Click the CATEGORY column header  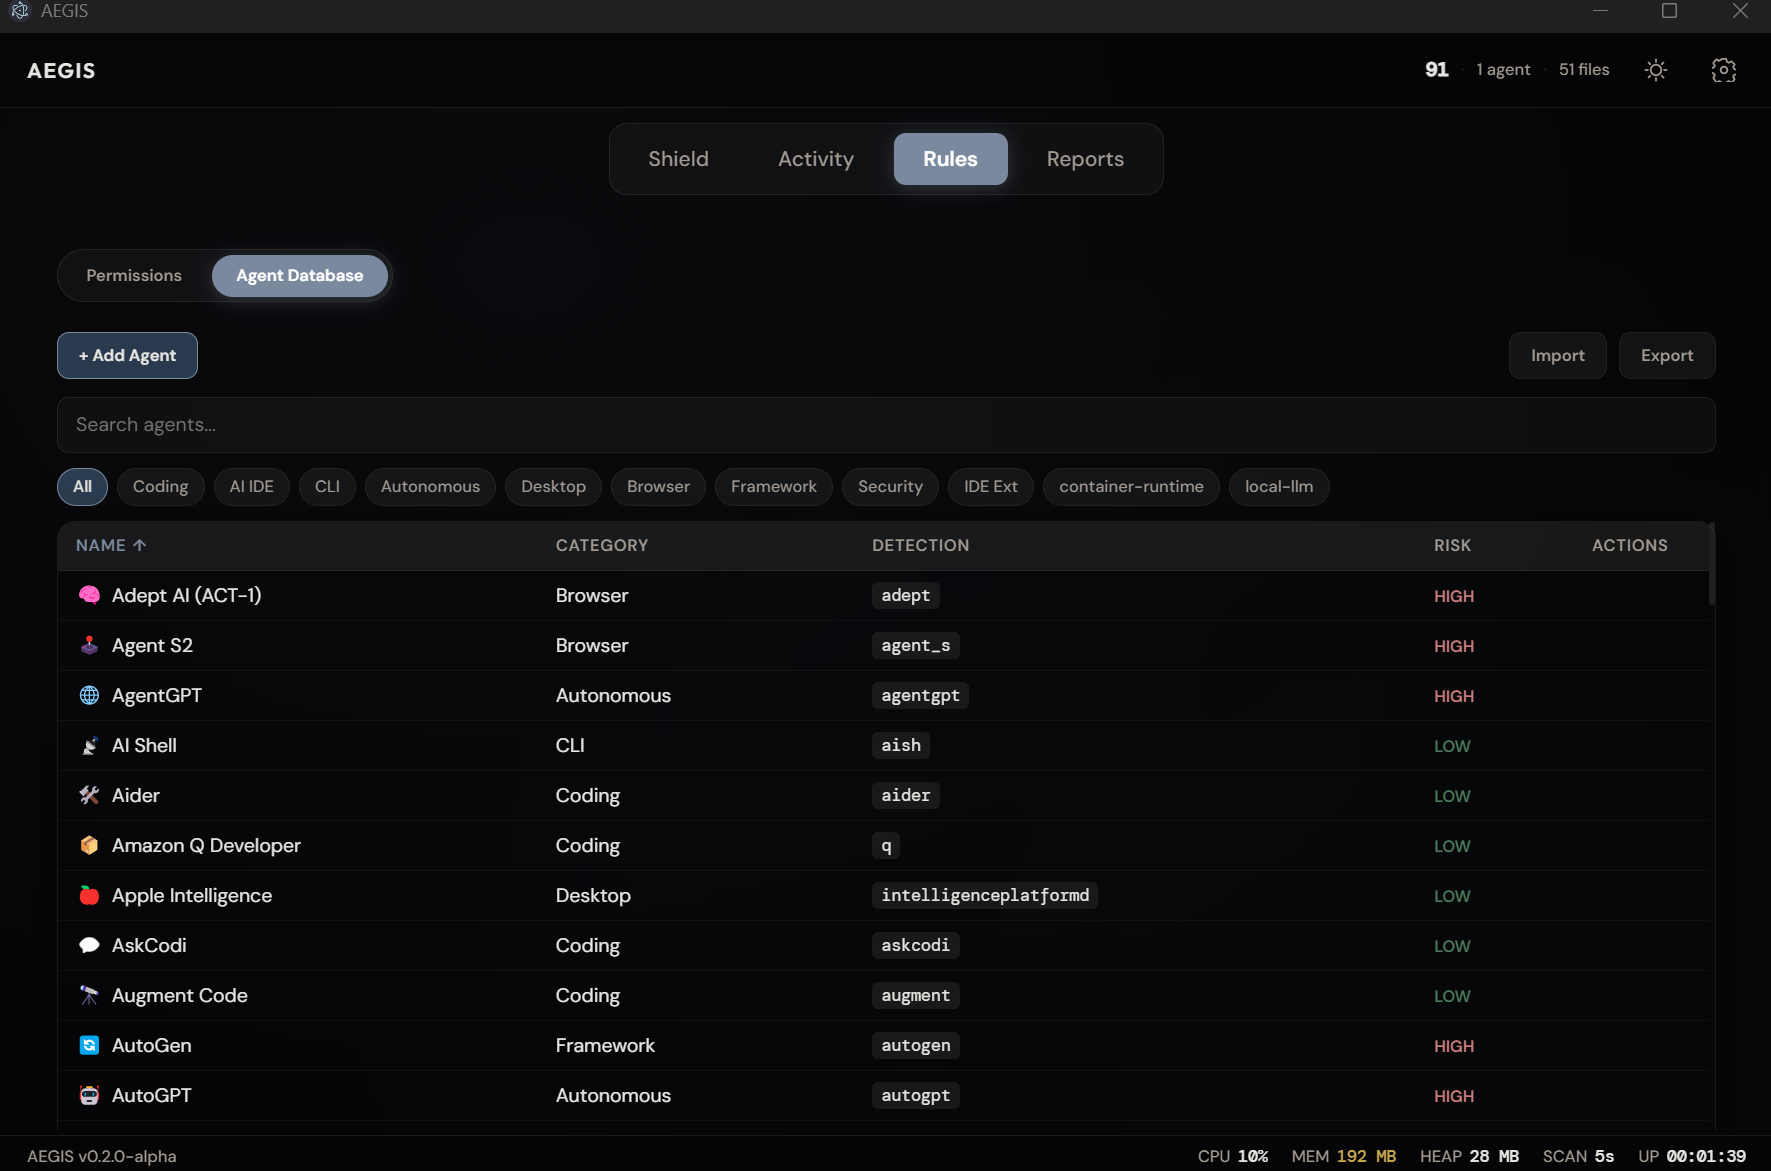tap(602, 545)
